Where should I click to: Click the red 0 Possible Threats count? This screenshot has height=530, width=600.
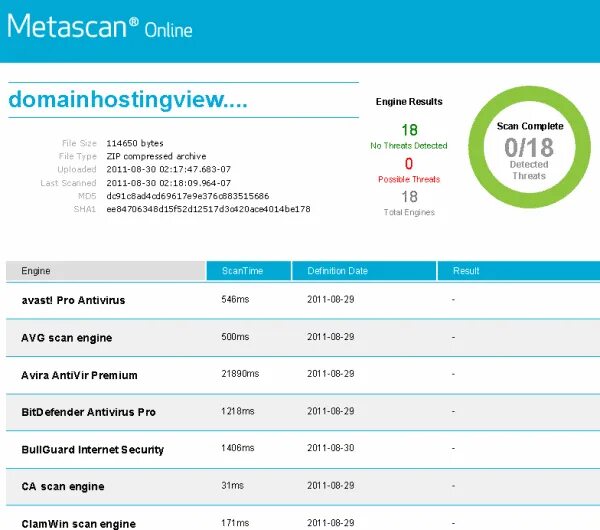tap(409, 164)
